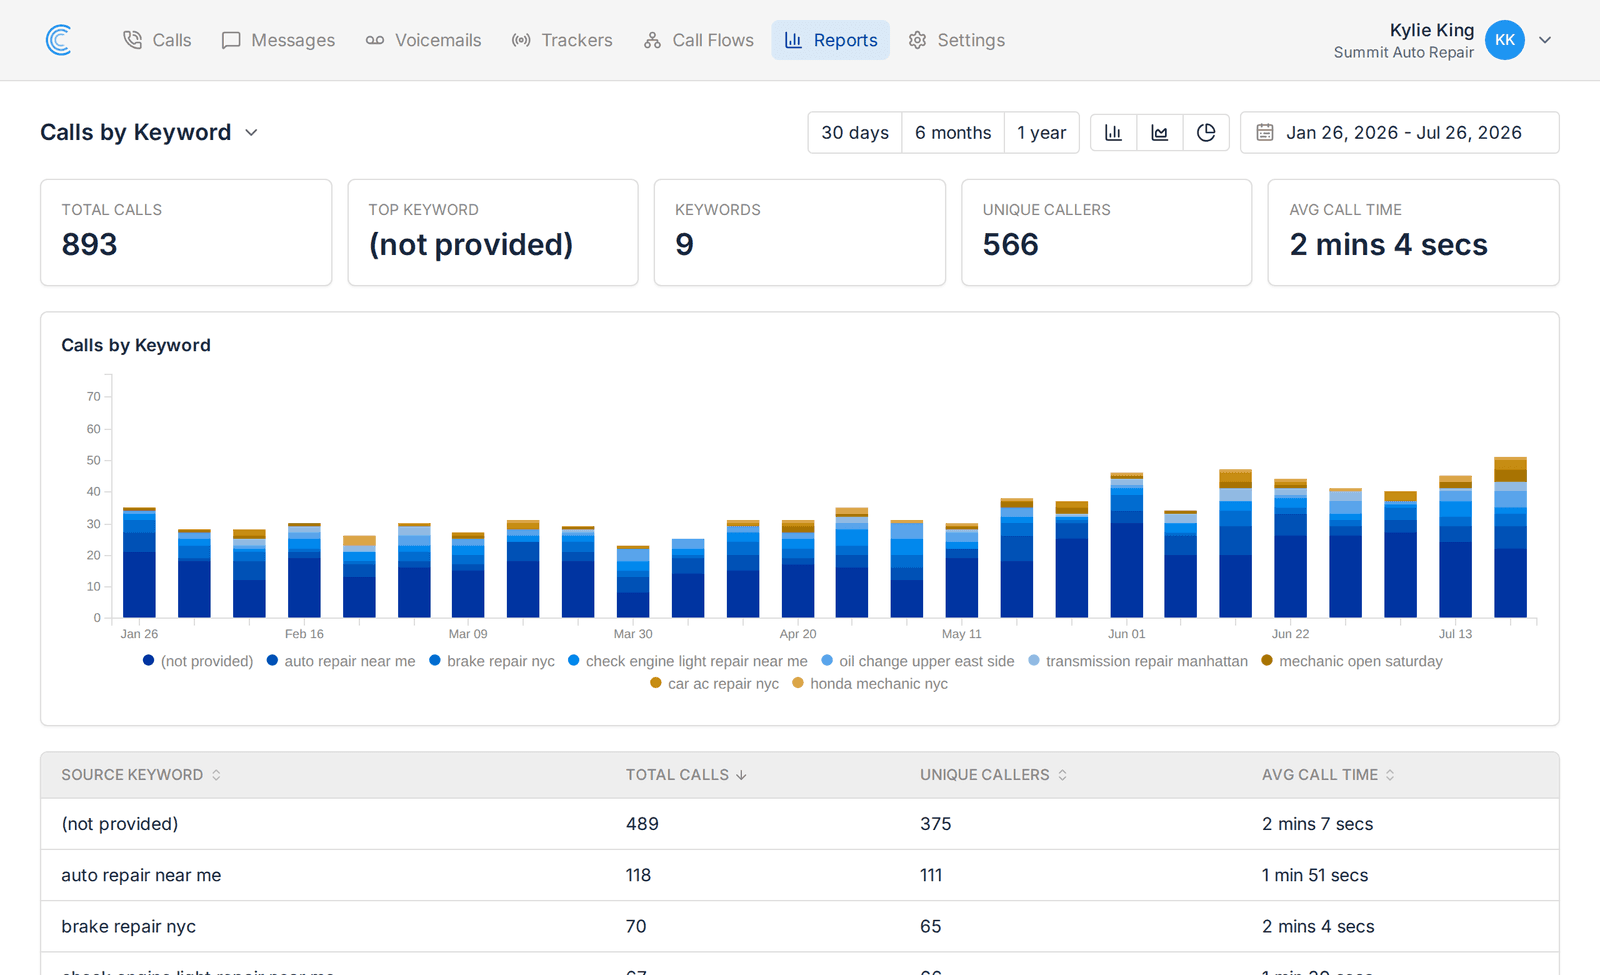Click the 1 min 51 secs cell

1315,875
